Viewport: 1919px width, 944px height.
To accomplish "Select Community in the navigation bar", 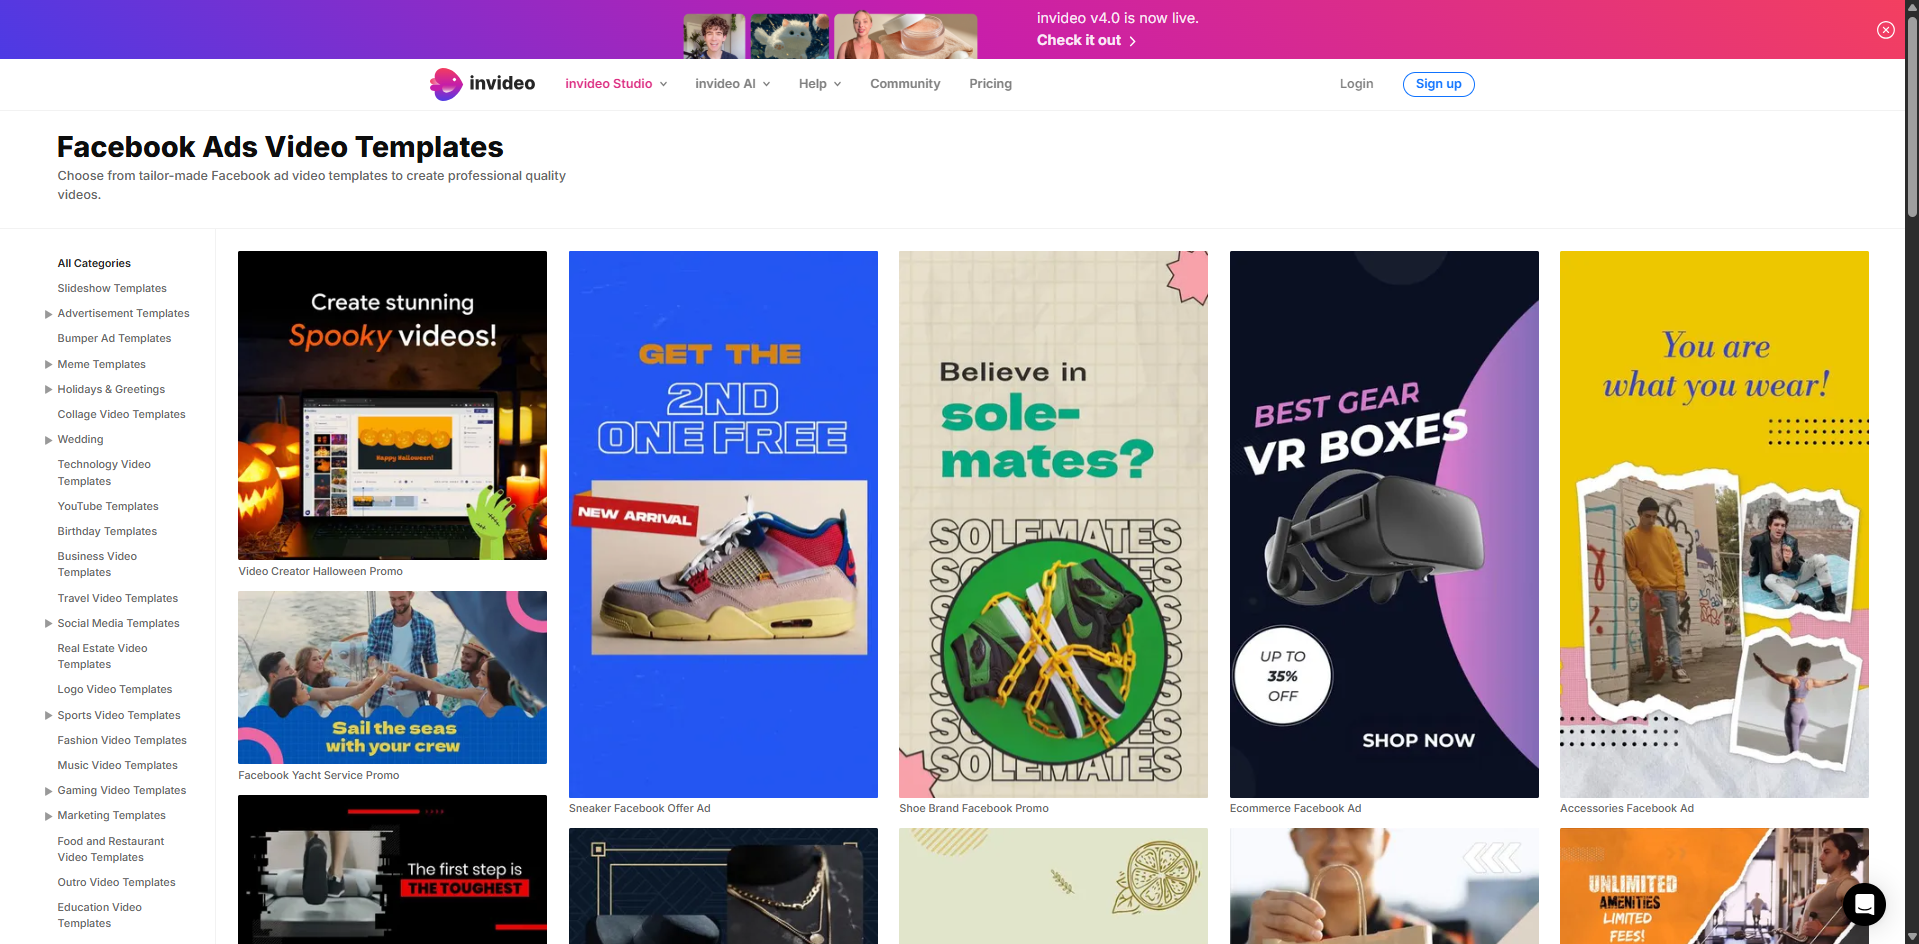I will pos(904,84).
